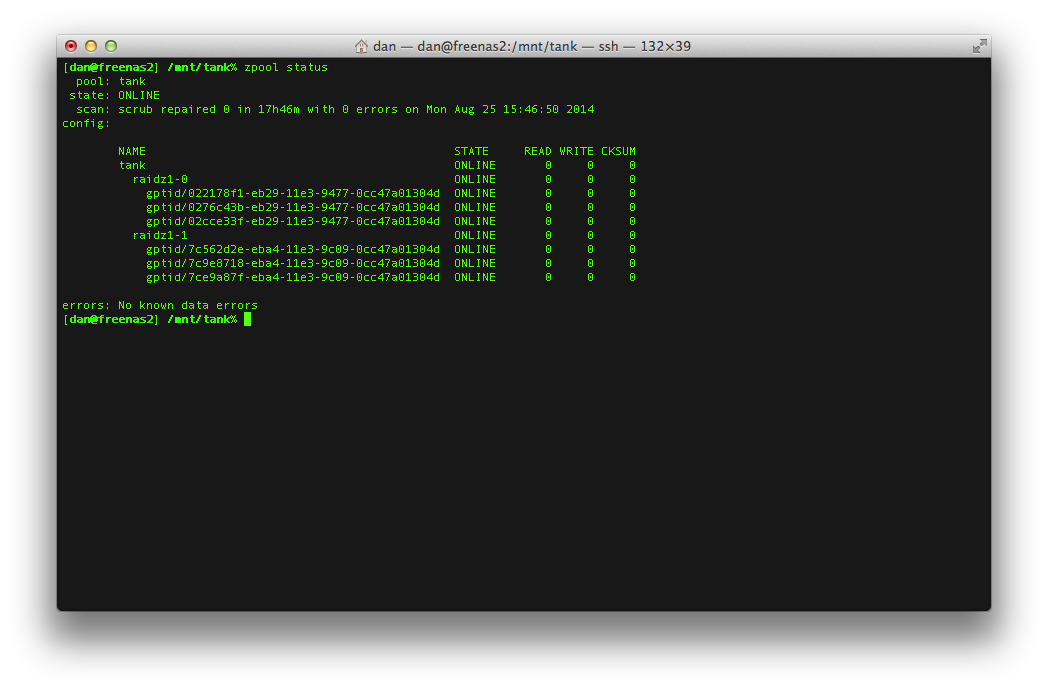Click the NAME column header
Viewport: 1048px width, 690px height.
tap(132, 152)
